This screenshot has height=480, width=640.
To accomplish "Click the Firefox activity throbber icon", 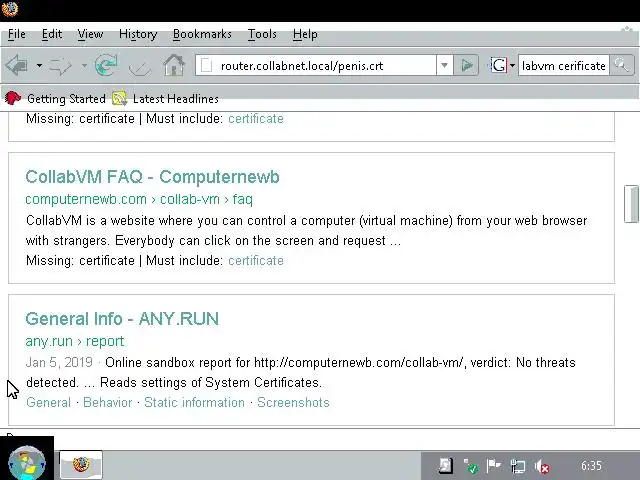I will click(x=627, y=30).
